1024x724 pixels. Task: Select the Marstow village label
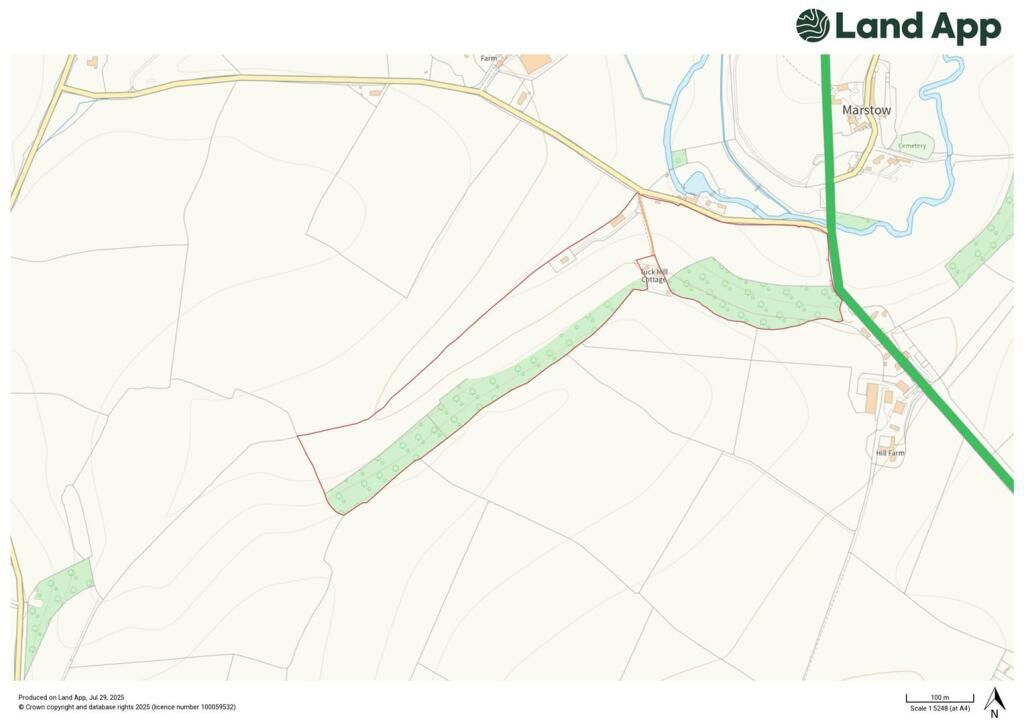point(866,110)
